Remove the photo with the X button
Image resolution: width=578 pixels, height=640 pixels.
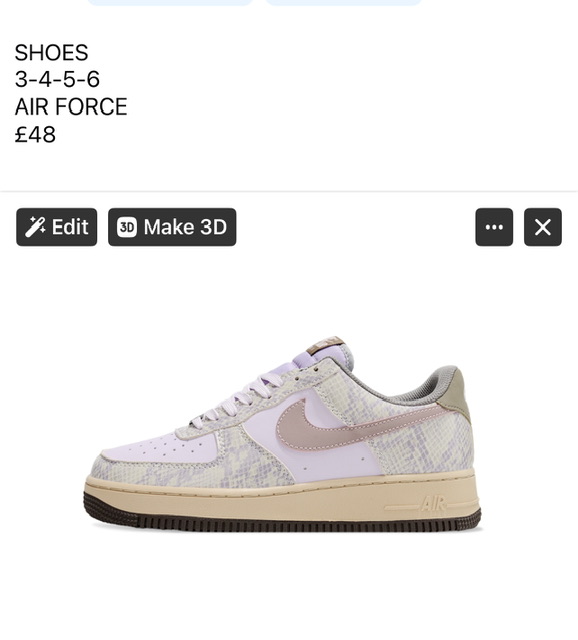(542, 227)
